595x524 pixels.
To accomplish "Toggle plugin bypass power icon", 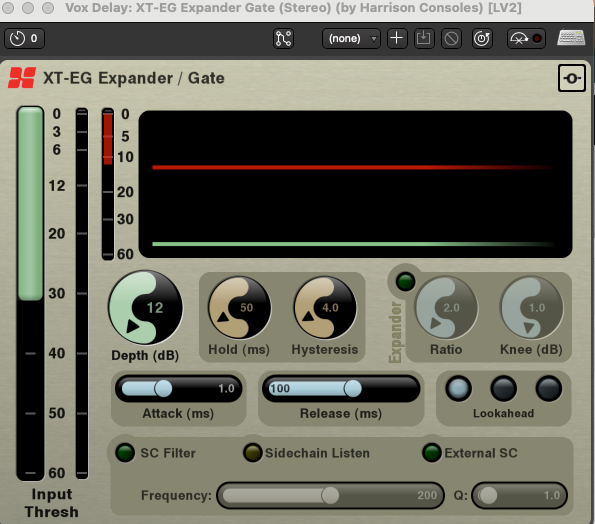I will pos(482,38).
